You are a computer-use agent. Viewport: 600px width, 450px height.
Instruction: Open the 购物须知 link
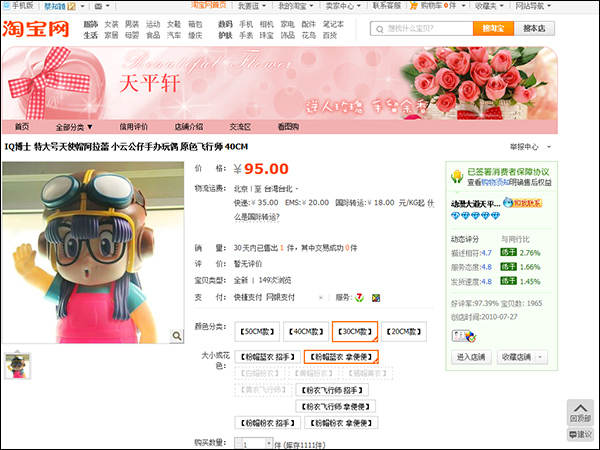495,183
